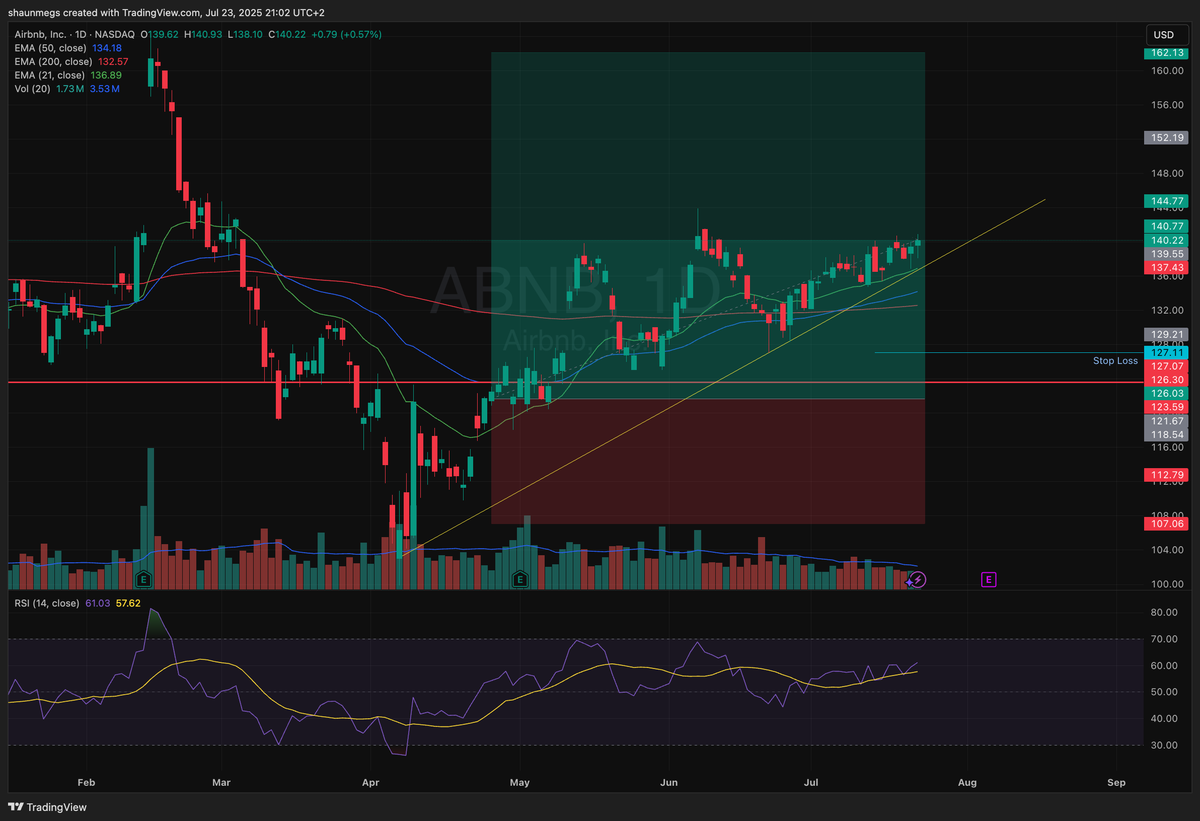Click the purple lightning bolt event icon
The width and height of the screenshot is (1200, 821).
[918, 579]
